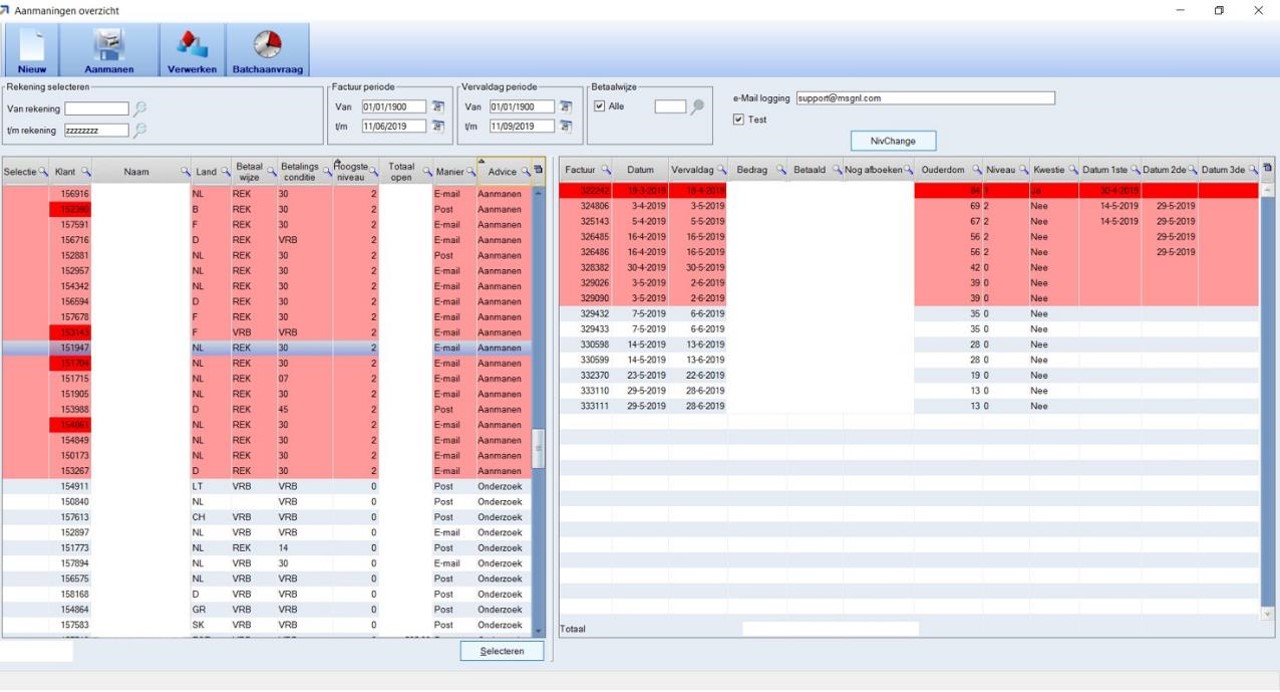Select customer row 154911
1280x692 pixels.
coord(267,486)
